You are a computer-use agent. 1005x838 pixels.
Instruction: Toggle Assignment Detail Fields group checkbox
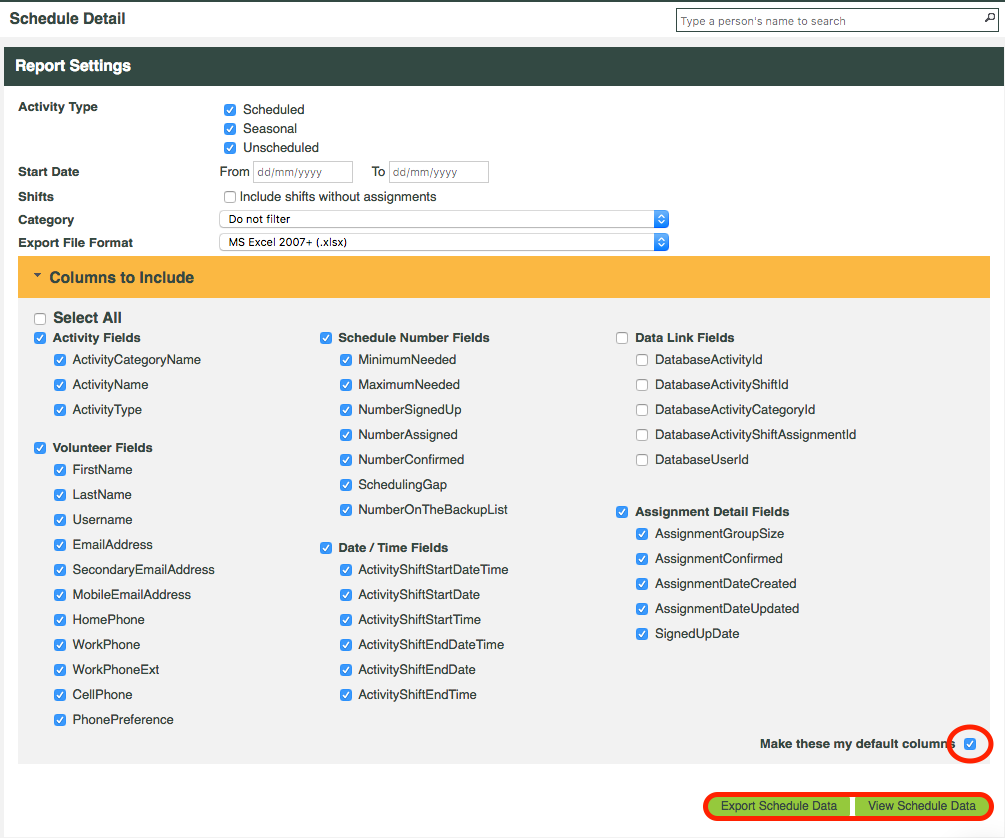click(x=622, y=512)
